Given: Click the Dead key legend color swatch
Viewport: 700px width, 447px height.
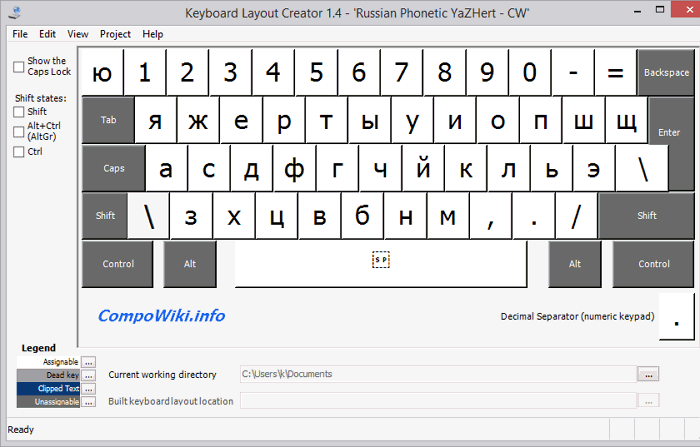Looking at the screenshot, I should (x=48, y=375).
